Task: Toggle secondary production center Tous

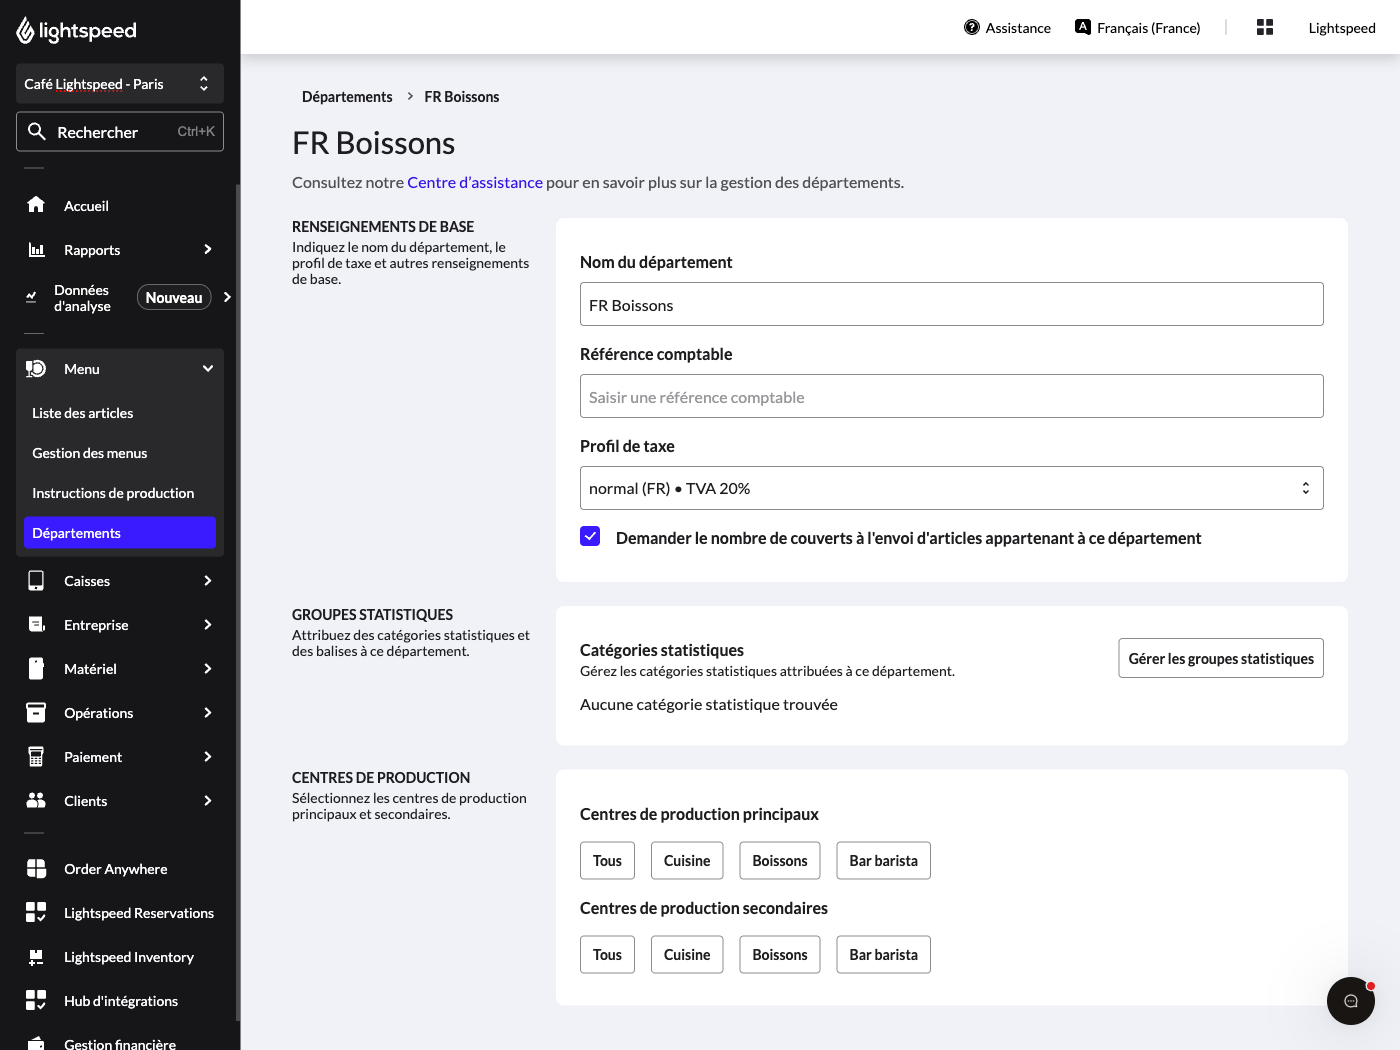Action: [x=607, y=954]
